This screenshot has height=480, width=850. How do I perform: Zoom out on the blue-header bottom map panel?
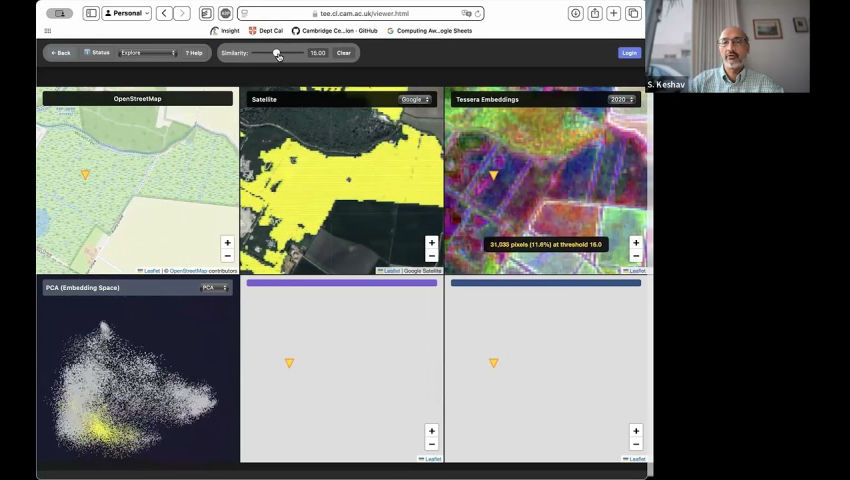(636, 444)
